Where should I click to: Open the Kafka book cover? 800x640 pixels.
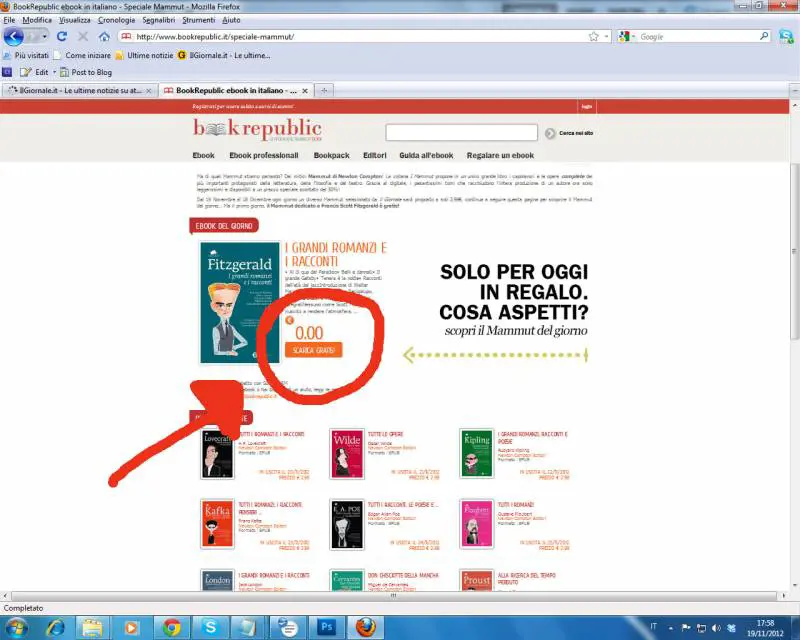click(217, 524)
